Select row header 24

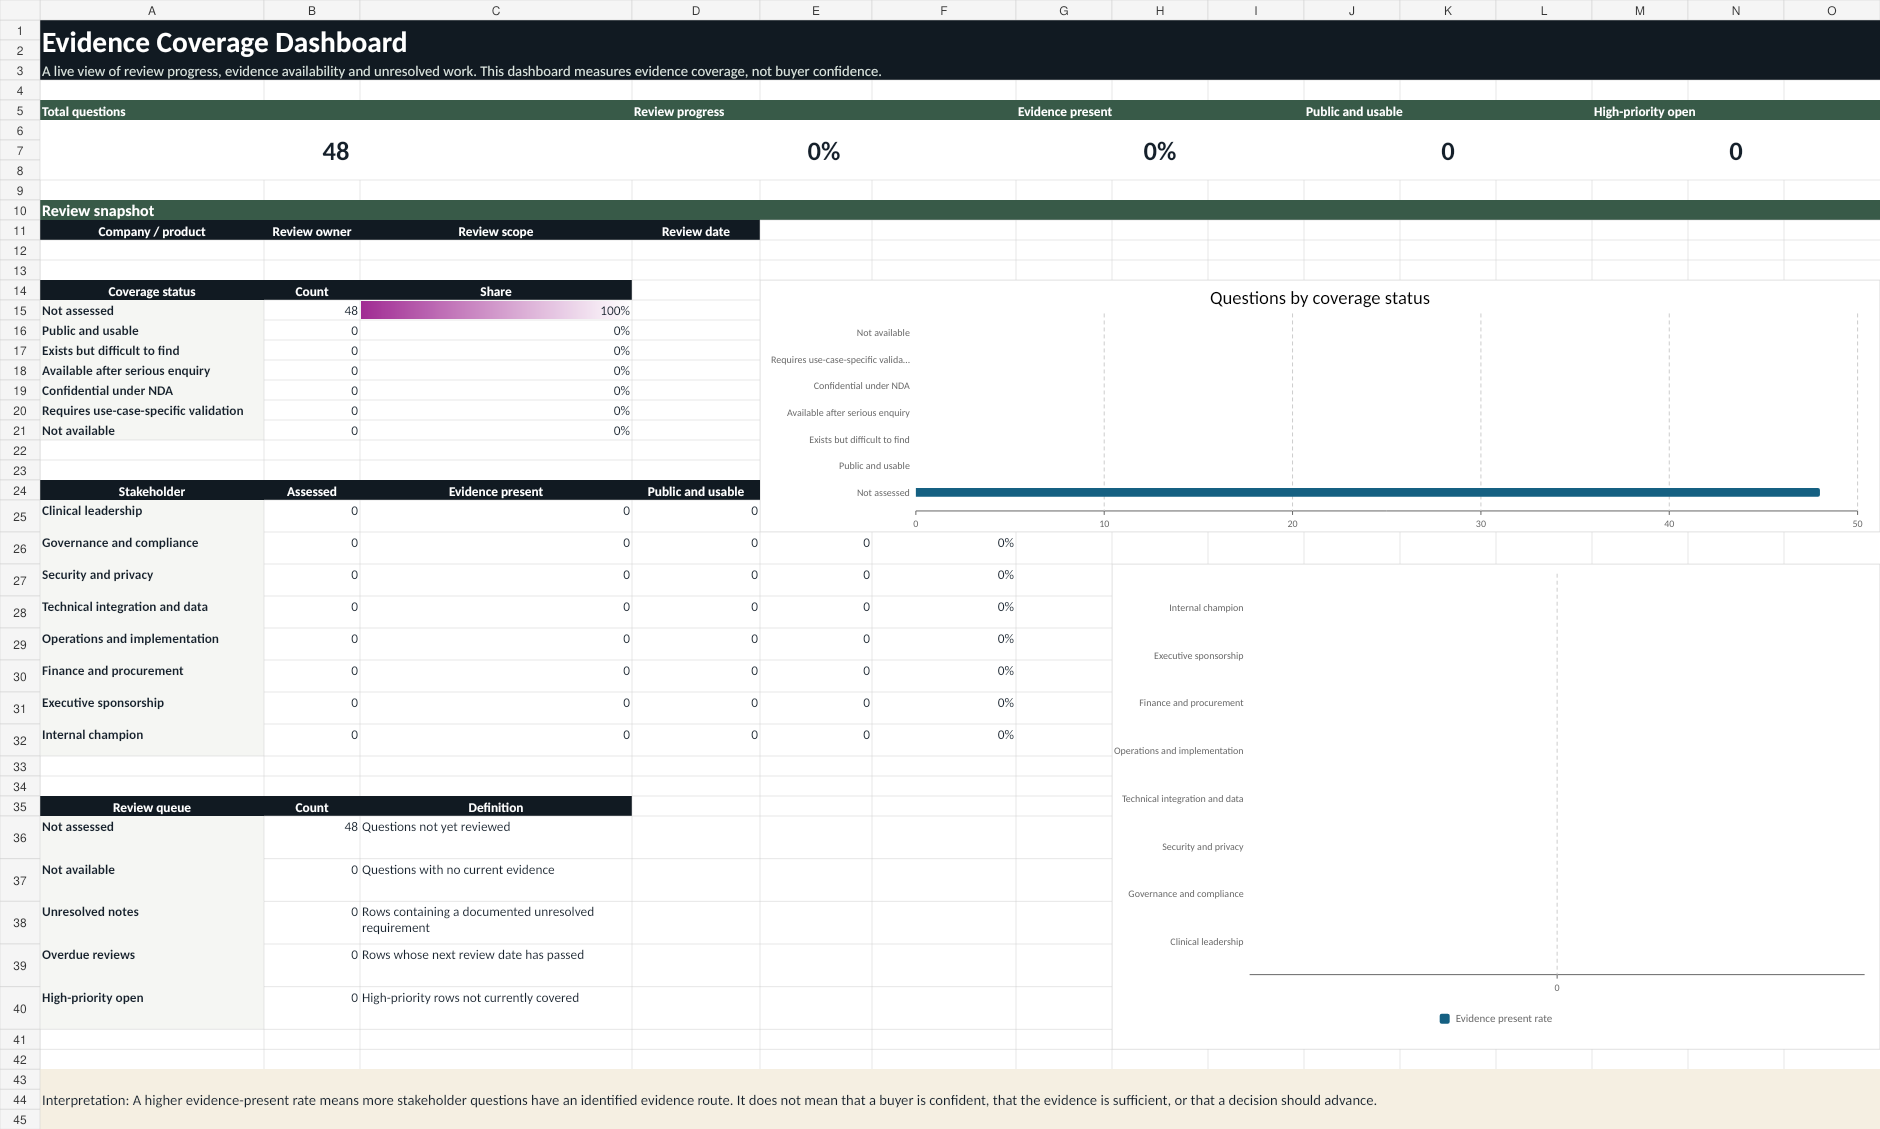pos(20,490)
